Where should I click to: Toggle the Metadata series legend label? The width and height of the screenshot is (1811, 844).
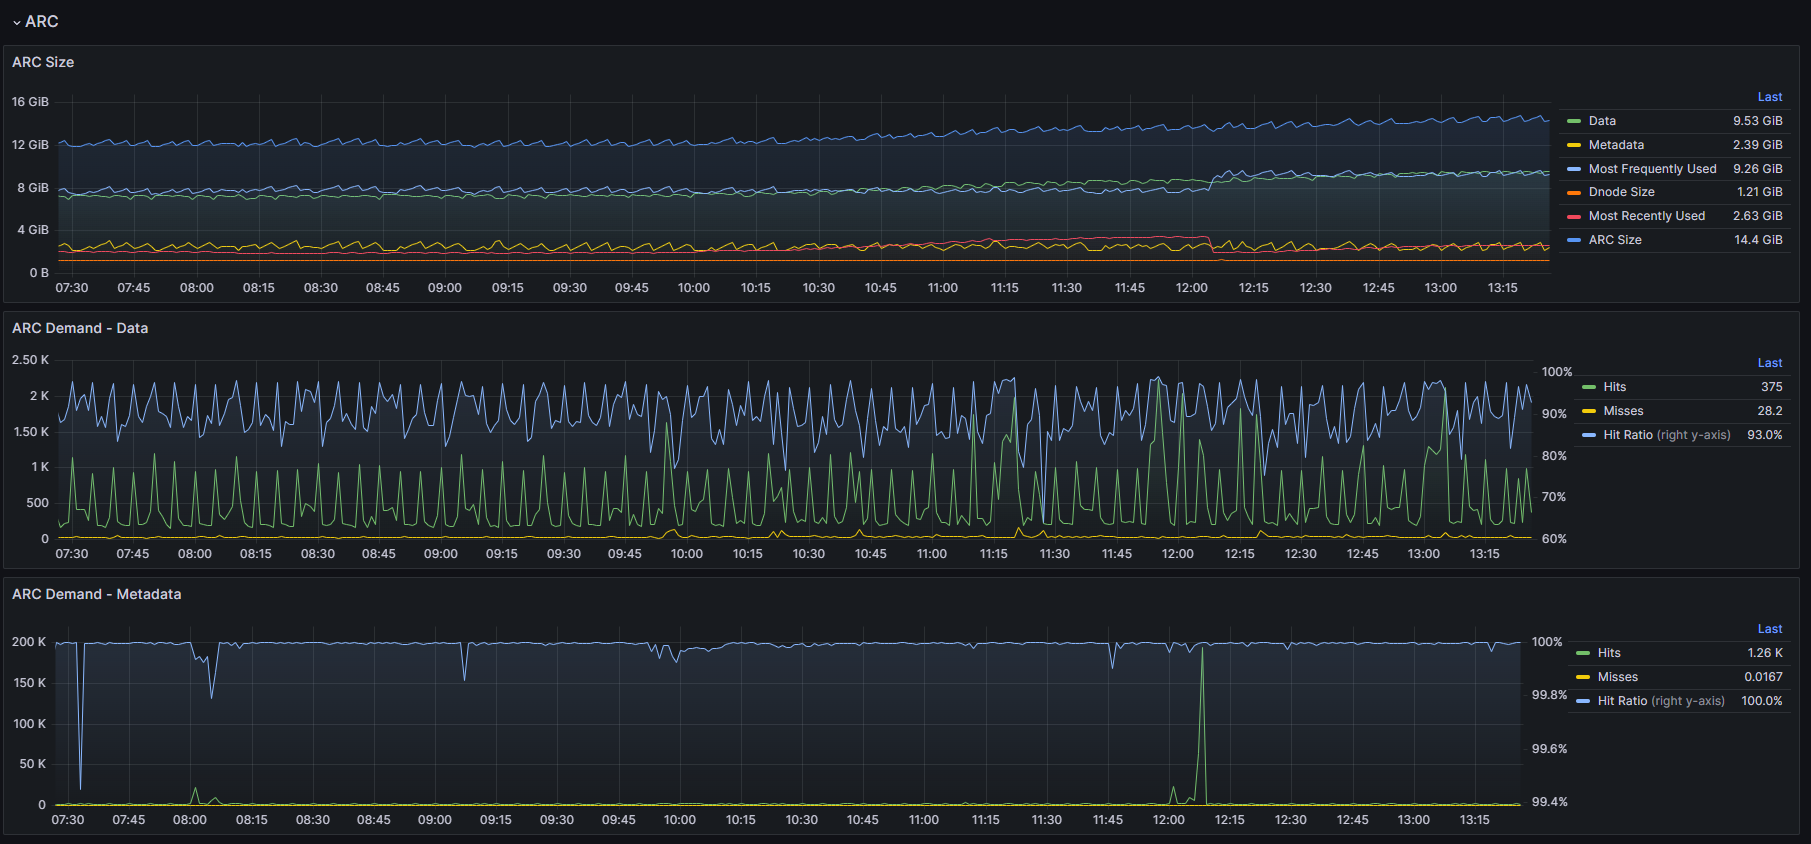coord(1616,145)
